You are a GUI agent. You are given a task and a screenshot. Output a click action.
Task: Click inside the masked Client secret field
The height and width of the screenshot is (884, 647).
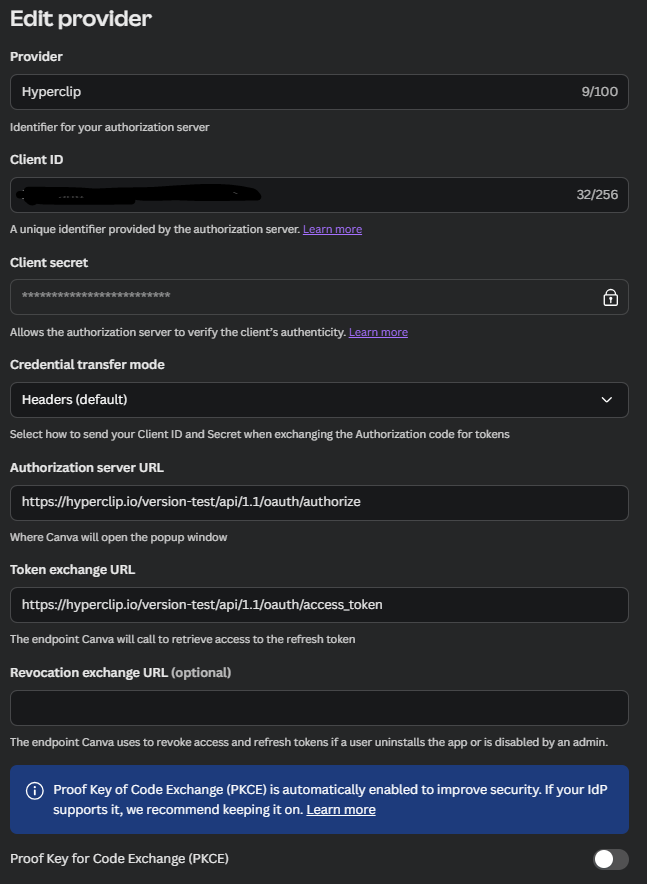click(x=300, y=297)
